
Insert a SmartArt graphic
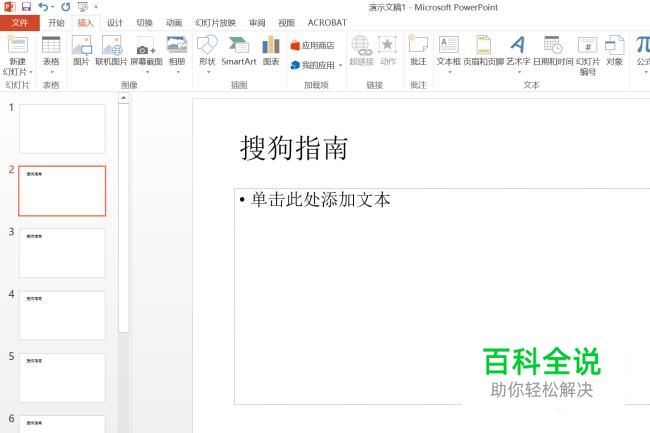click(239, 50)
